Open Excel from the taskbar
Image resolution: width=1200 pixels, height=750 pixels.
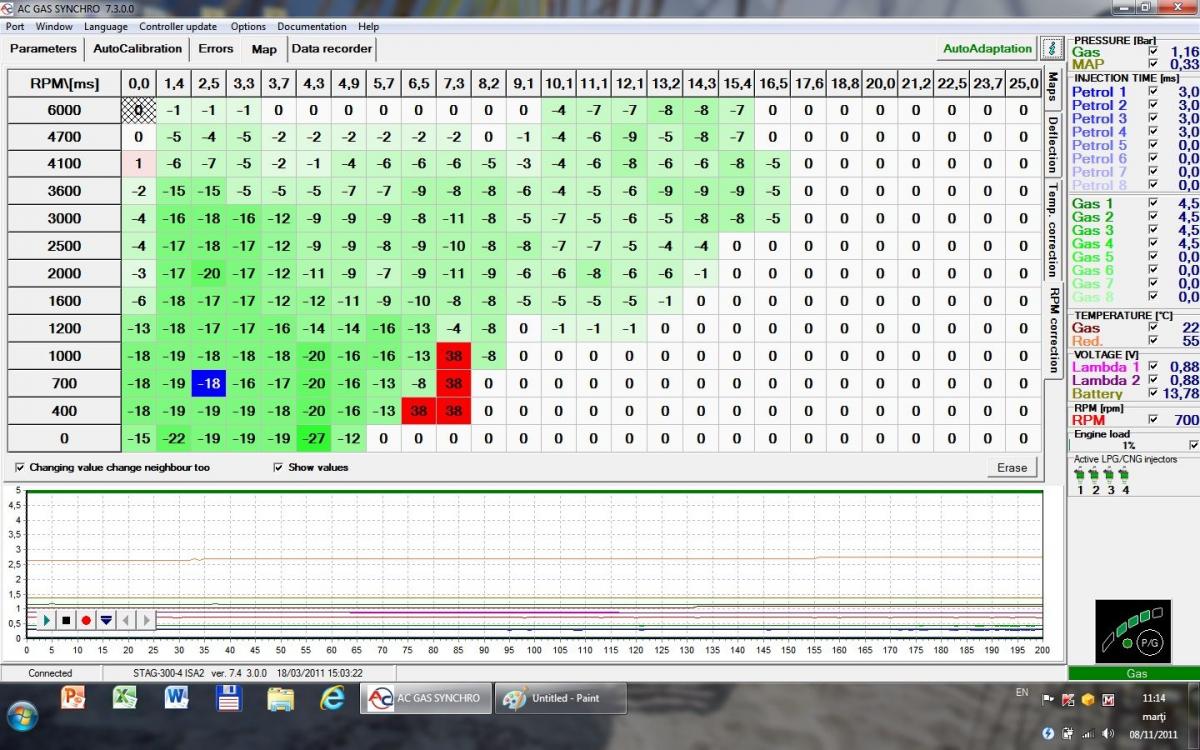(x=124, y=698)
